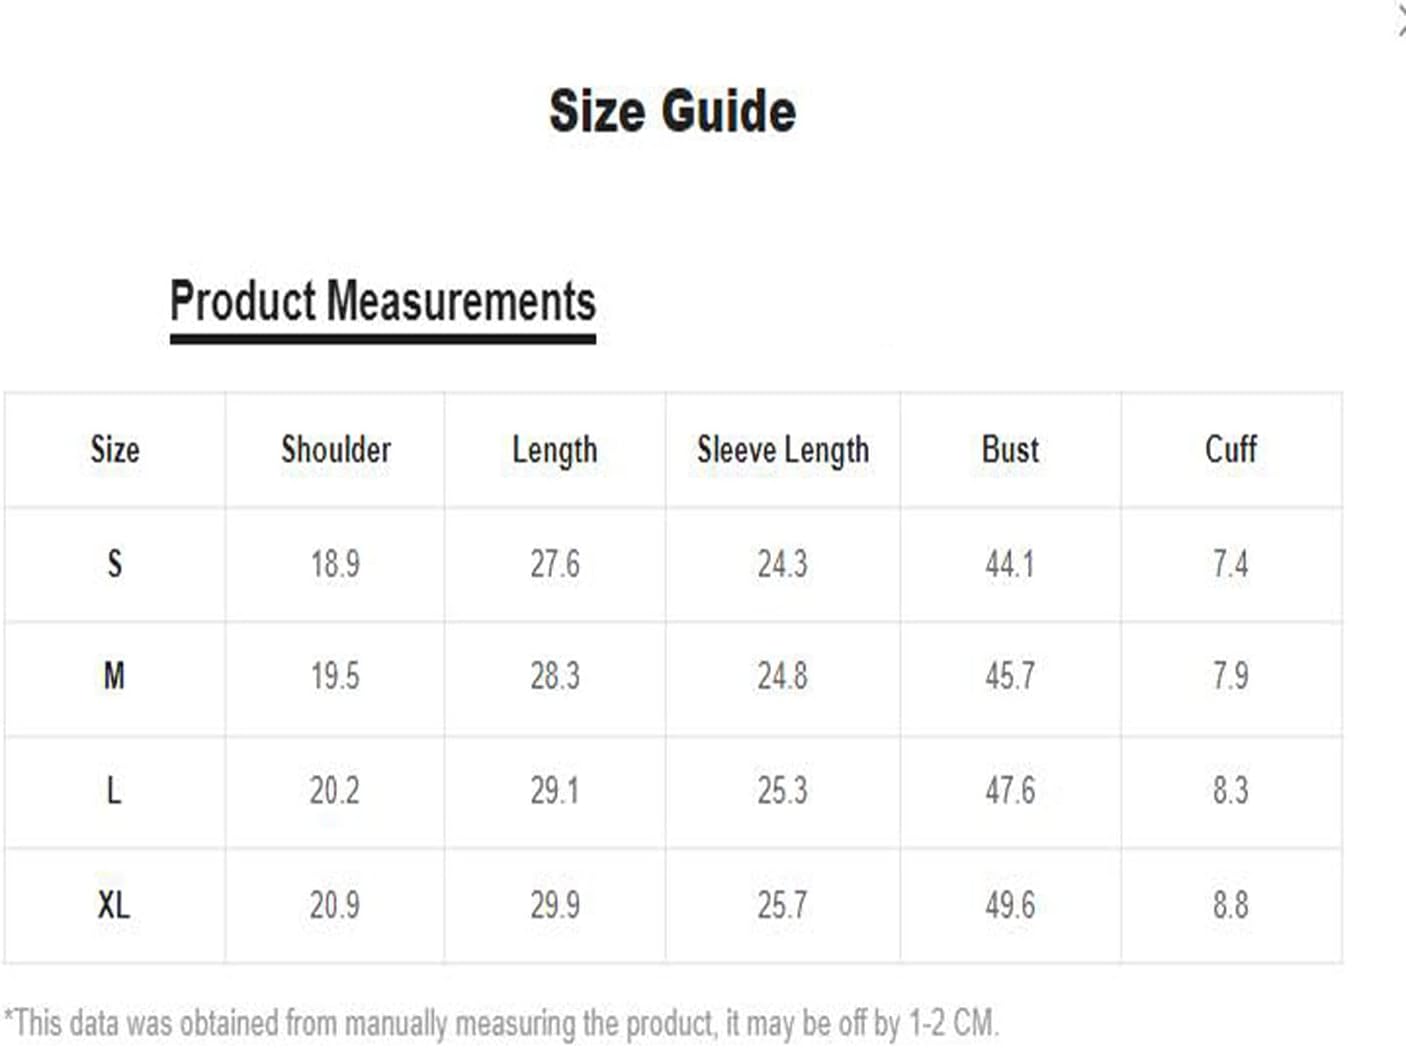Select the Shoulder column header
The width and height of the screenshot is (1406, 1048).
tap(335, 450)
